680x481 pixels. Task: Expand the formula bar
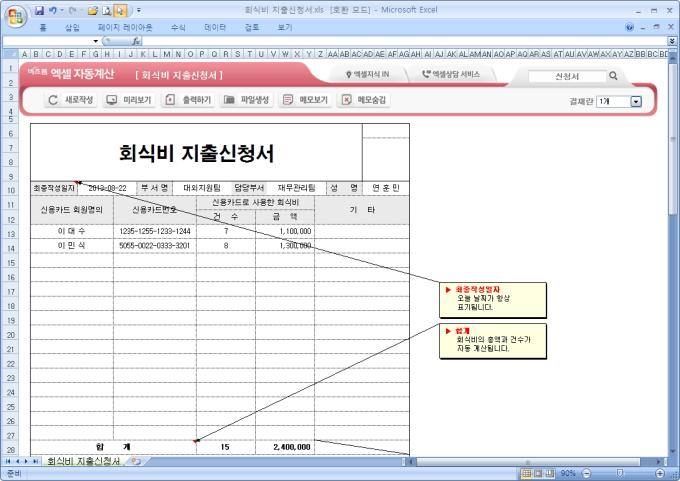(672, 41)
